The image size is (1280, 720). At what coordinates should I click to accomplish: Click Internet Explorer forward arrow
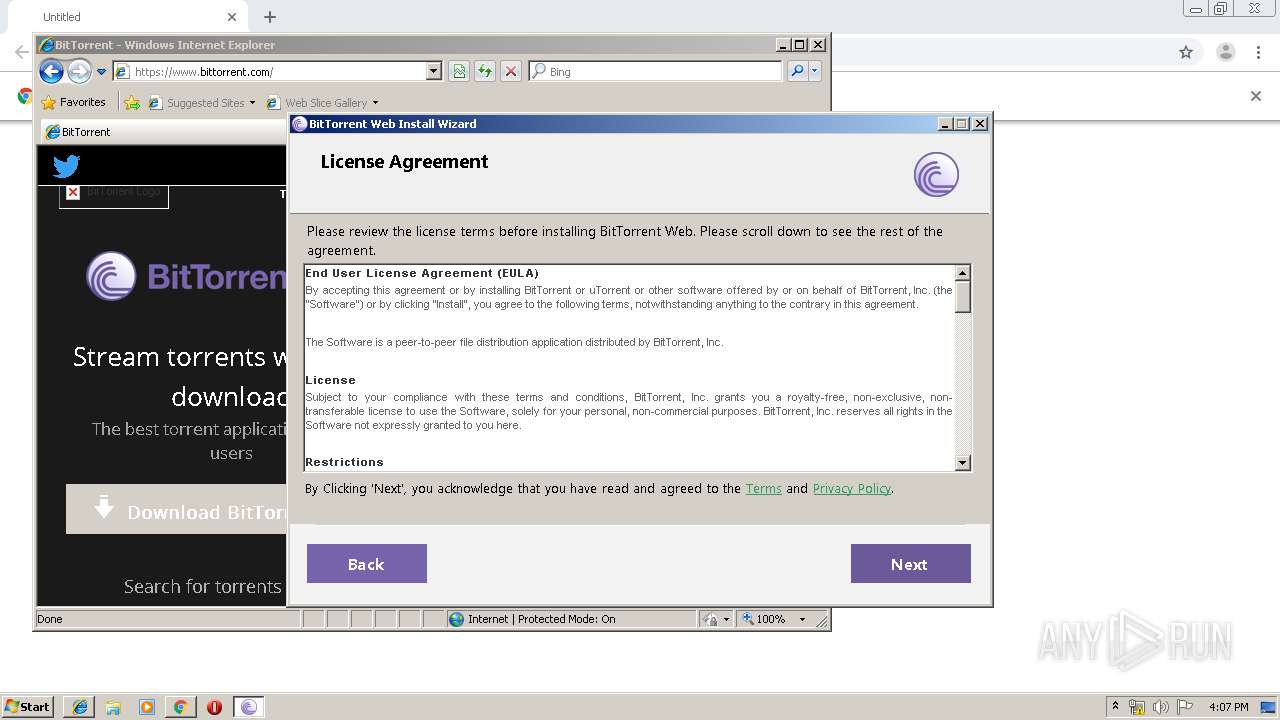79,71
